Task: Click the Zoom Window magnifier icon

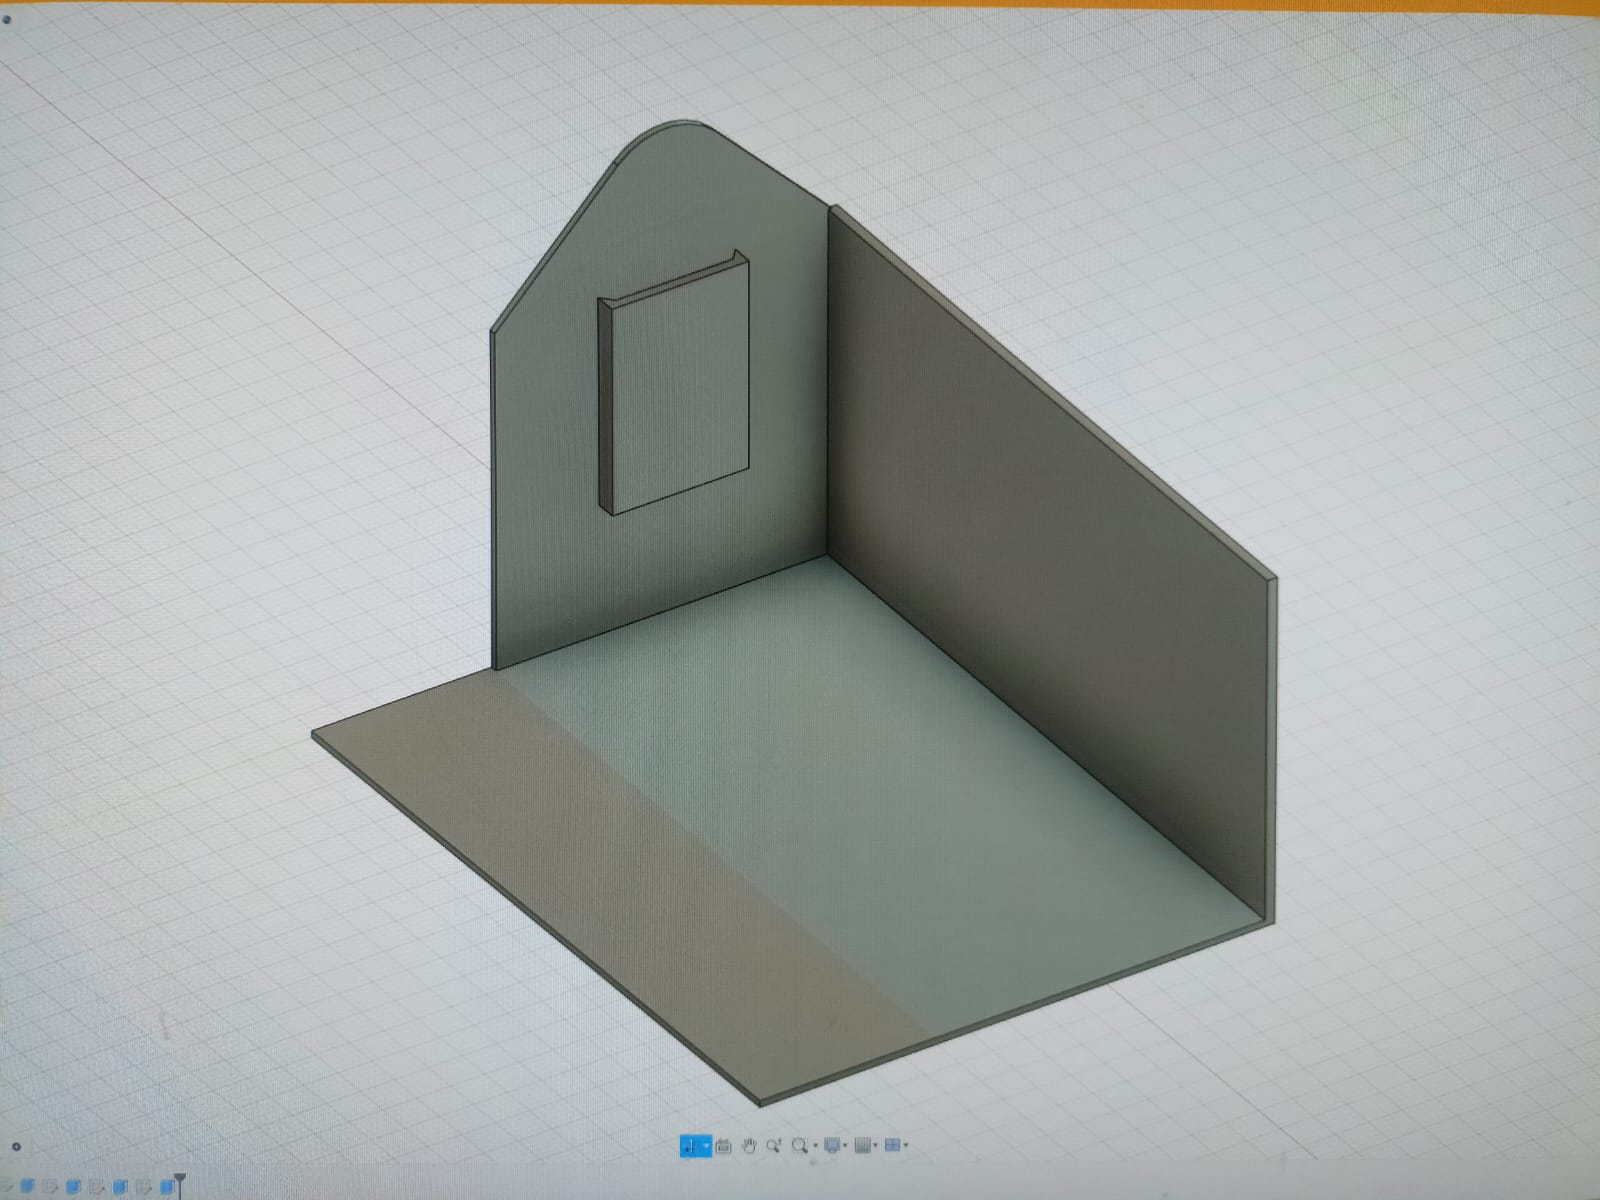Action: point(799,1146)
